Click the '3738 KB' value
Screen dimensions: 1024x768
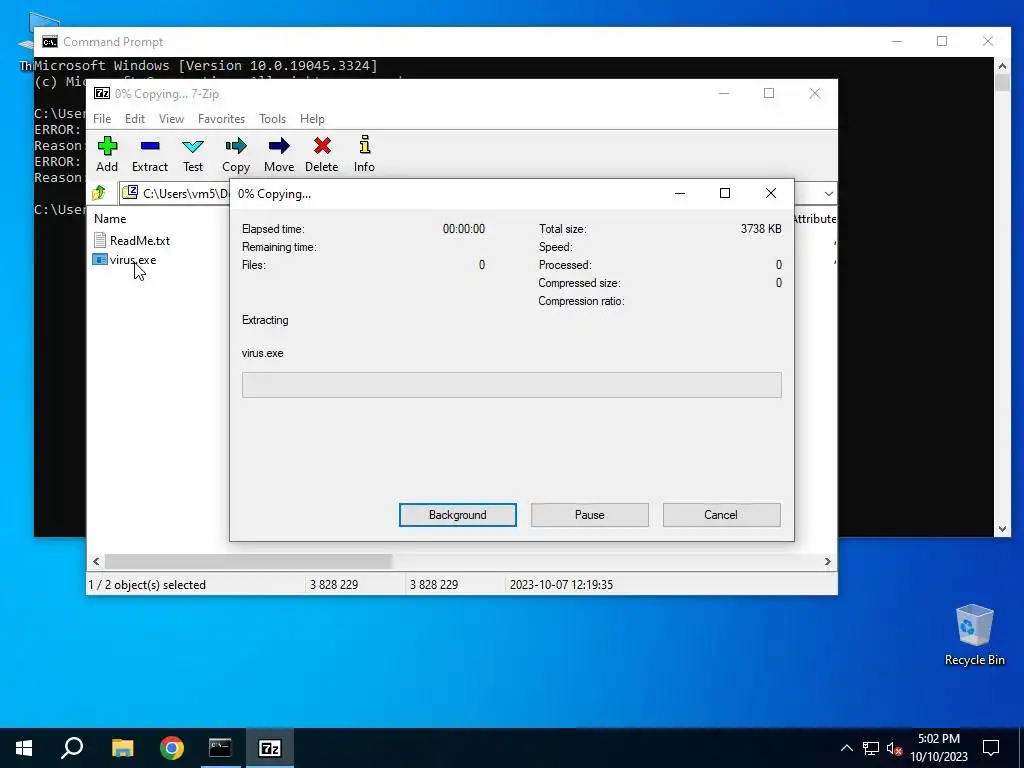coord(761,229)
